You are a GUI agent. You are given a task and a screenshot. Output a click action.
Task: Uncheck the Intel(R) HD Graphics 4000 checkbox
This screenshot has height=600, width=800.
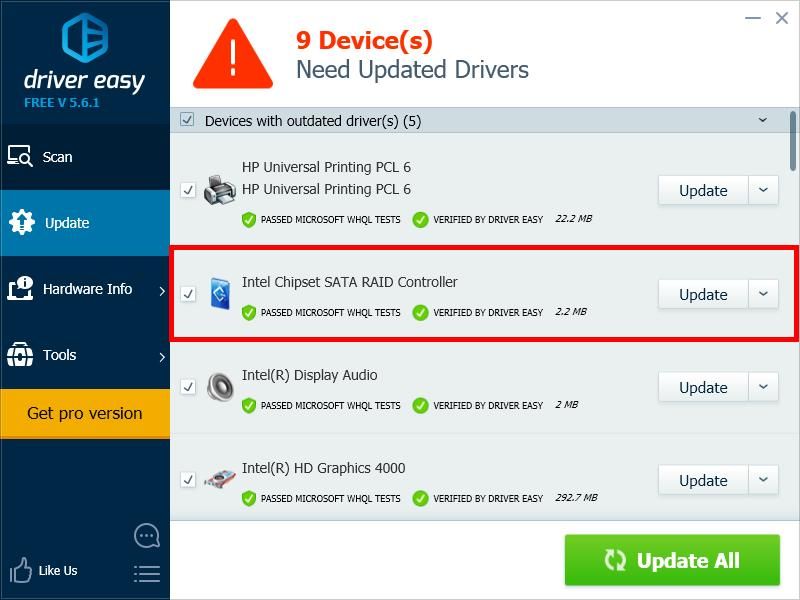pos(188,480)
